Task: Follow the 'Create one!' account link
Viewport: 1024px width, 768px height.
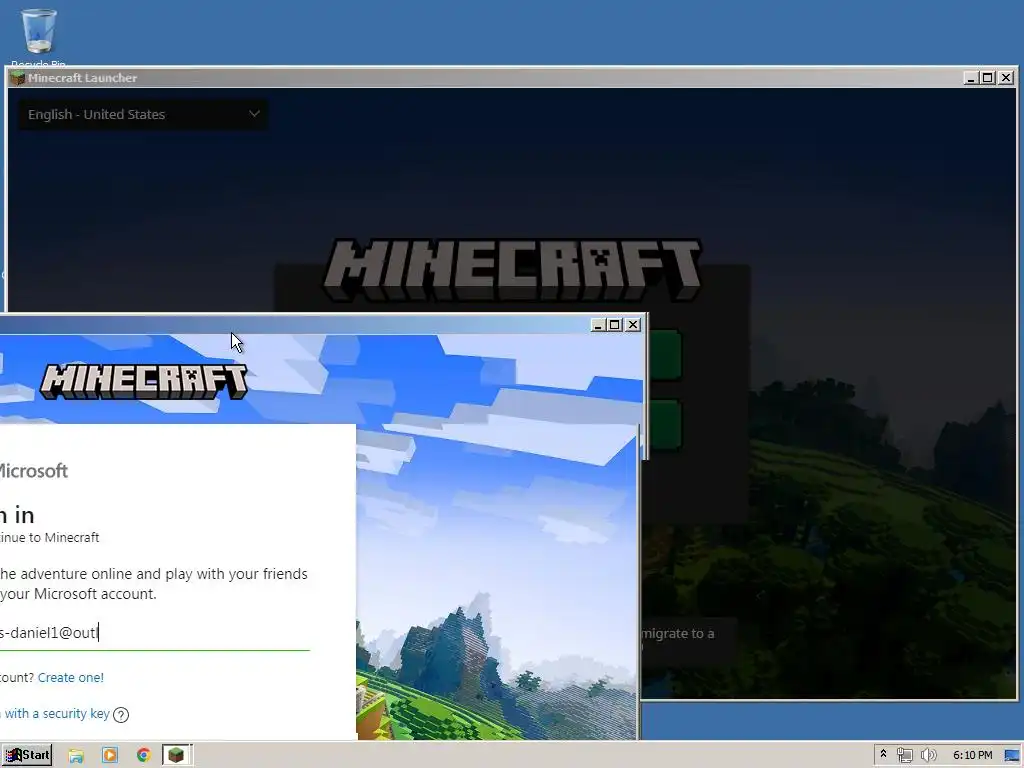Action: 71,677
